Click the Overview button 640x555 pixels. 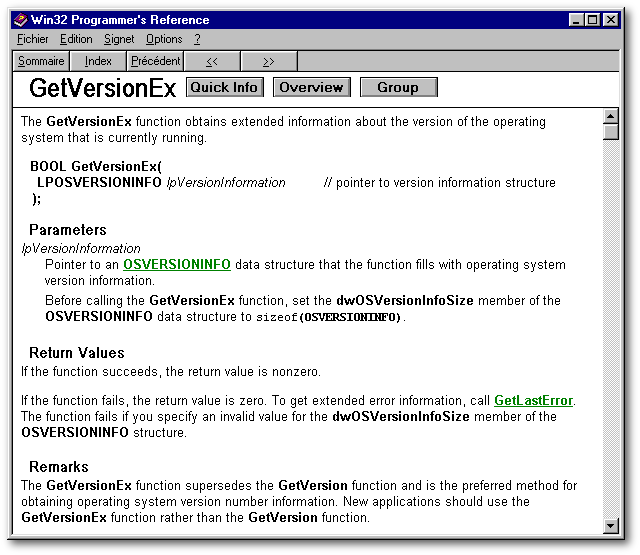click(x=311, y=87)
